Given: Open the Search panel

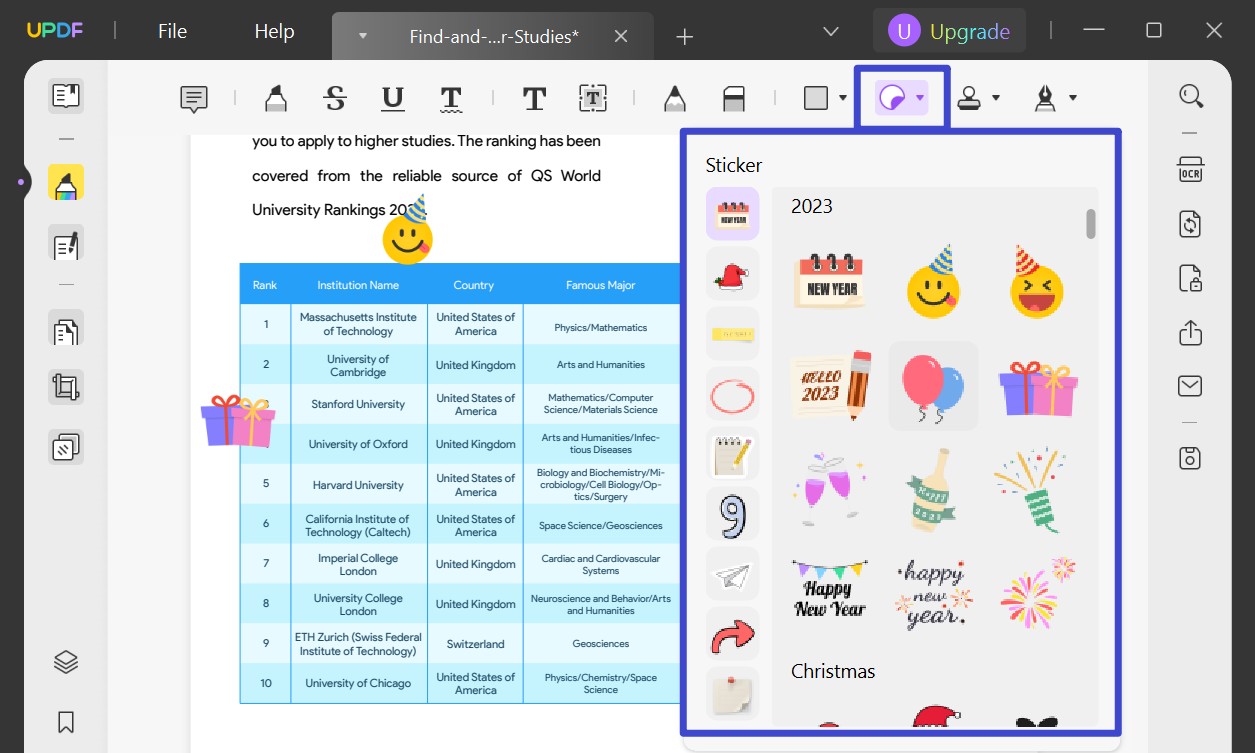Looking at the screenshot, I should 1191,95.
